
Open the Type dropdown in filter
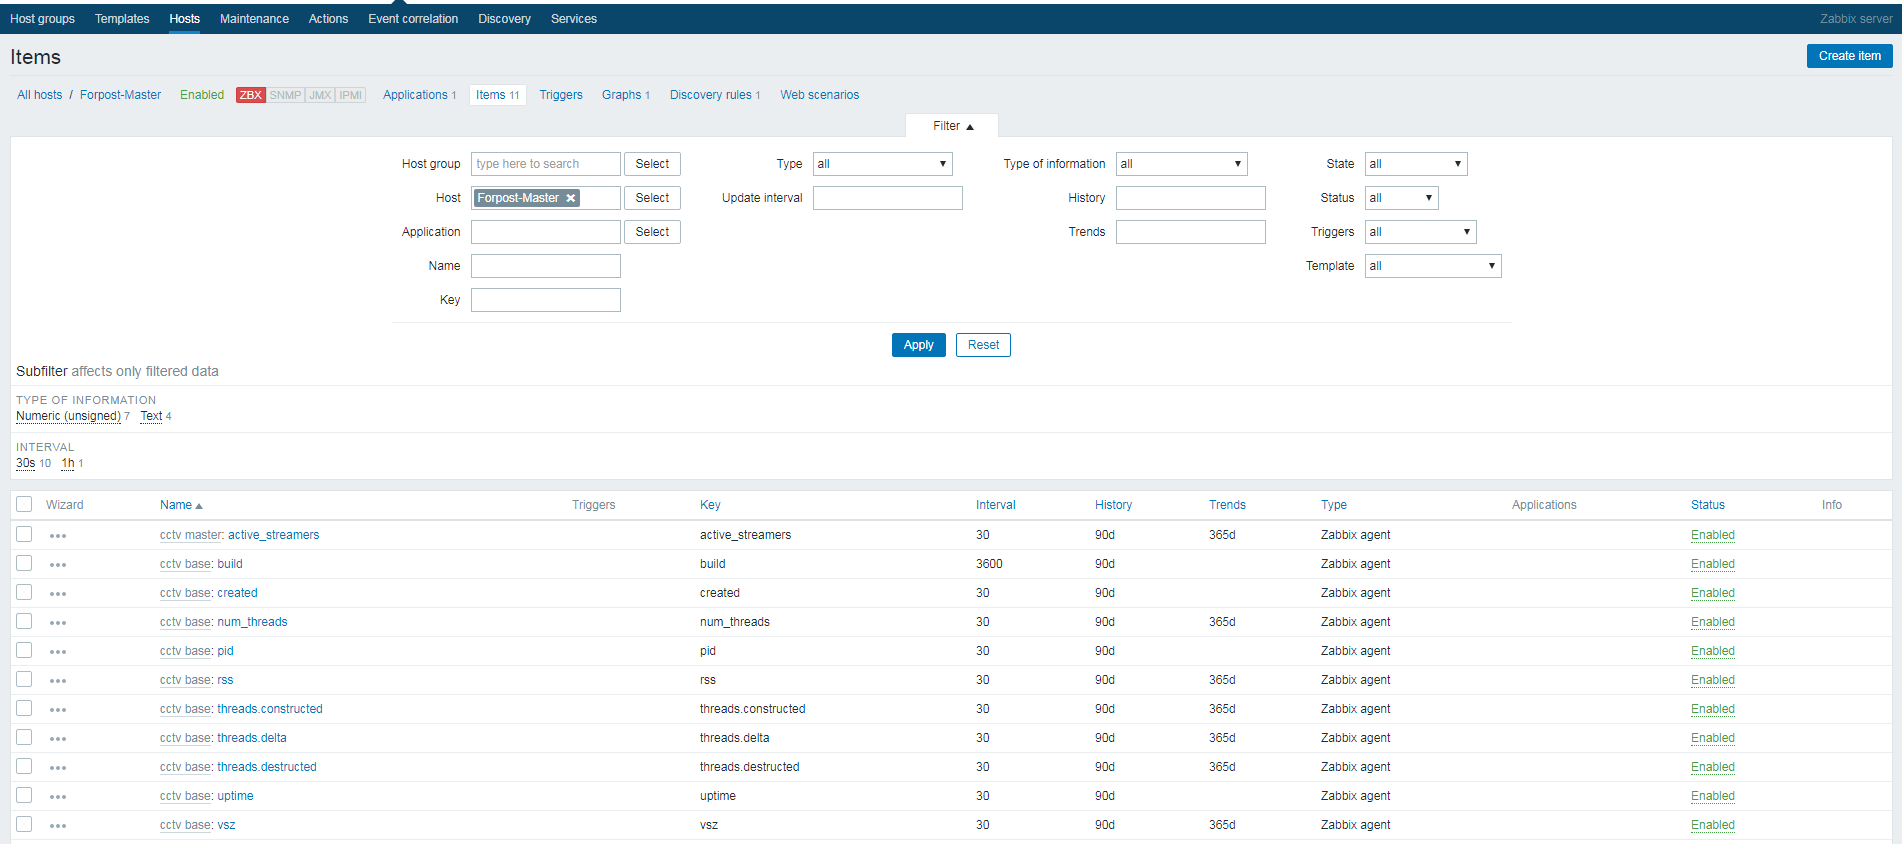pos(882,164)
